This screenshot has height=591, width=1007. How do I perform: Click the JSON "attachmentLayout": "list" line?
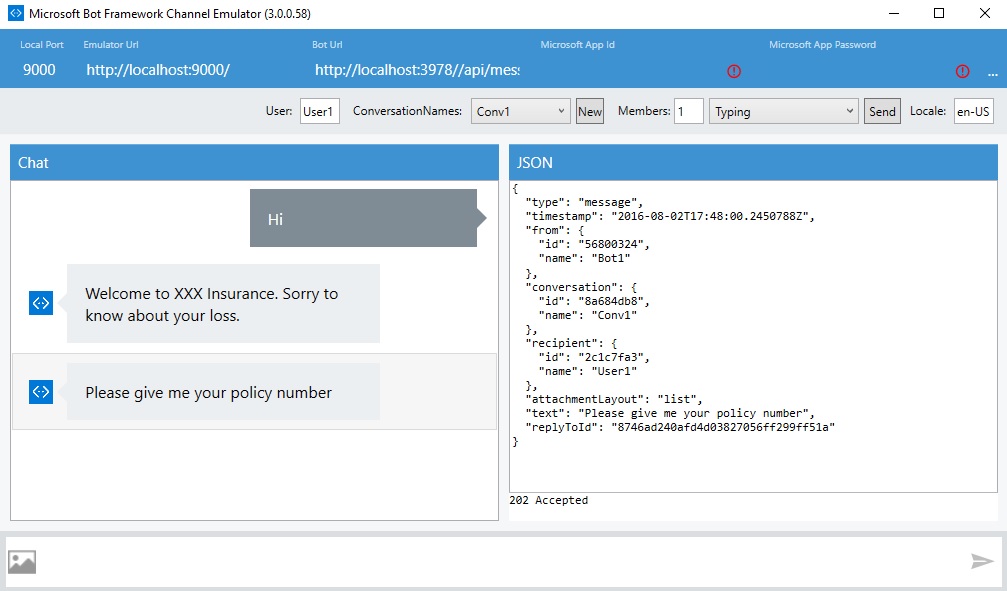(614, 399)
